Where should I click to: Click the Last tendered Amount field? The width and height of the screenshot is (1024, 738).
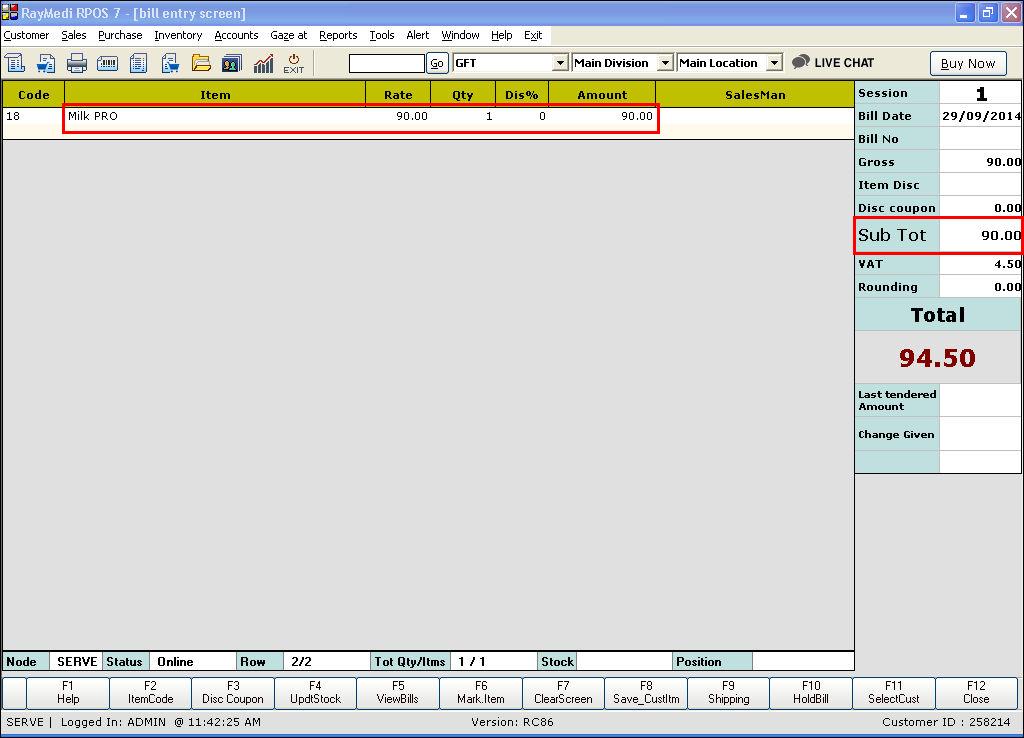980,400
